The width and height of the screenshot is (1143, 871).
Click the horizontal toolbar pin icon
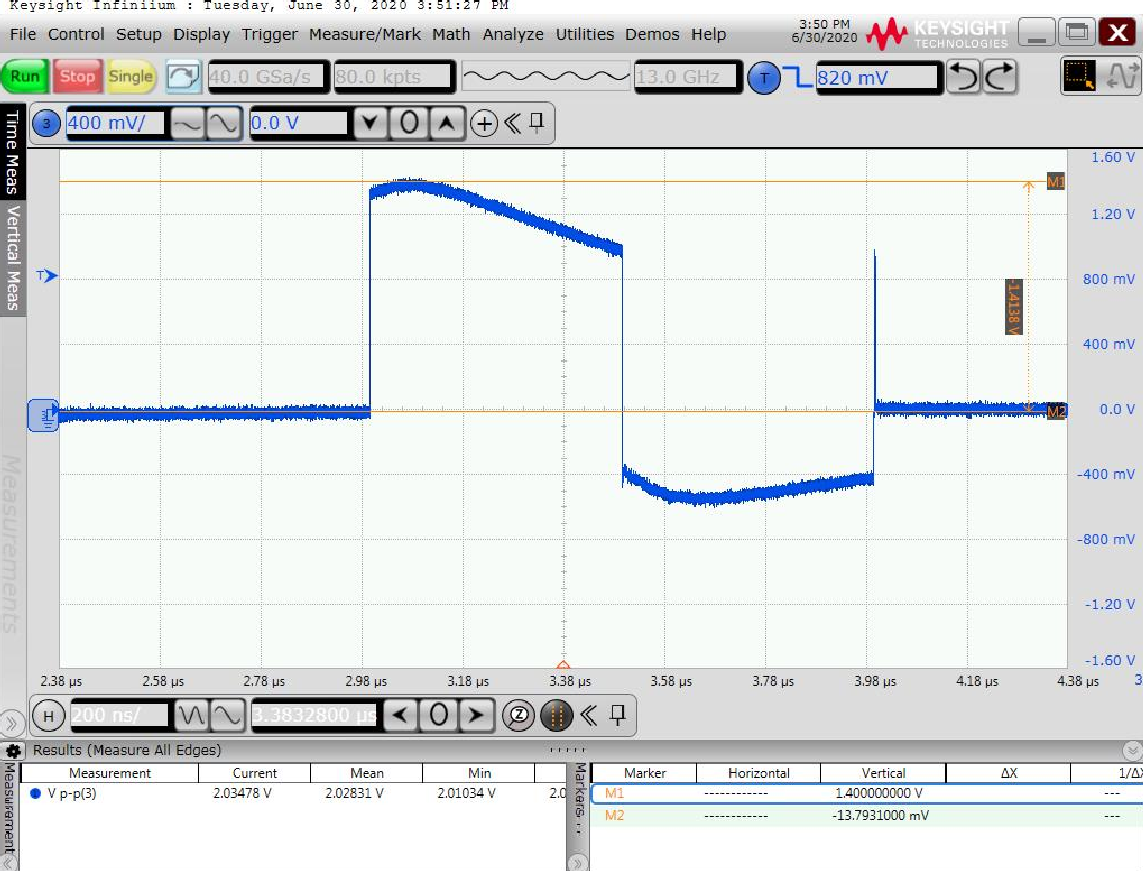tap(617, 715)
